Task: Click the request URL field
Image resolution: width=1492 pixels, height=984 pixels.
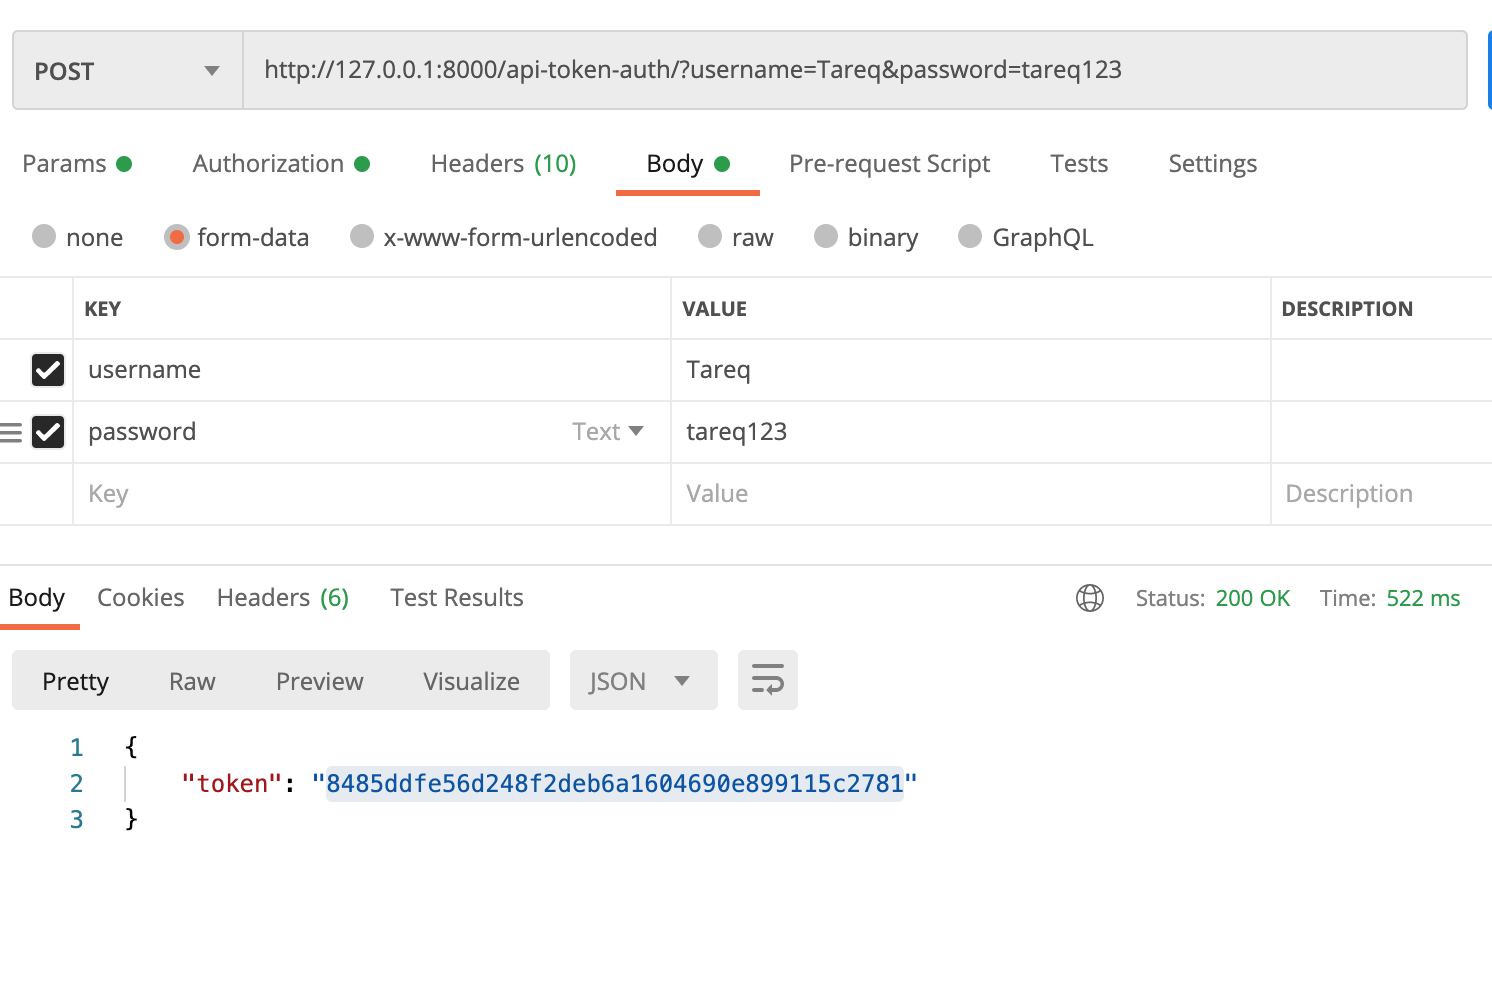Action: 855,70
